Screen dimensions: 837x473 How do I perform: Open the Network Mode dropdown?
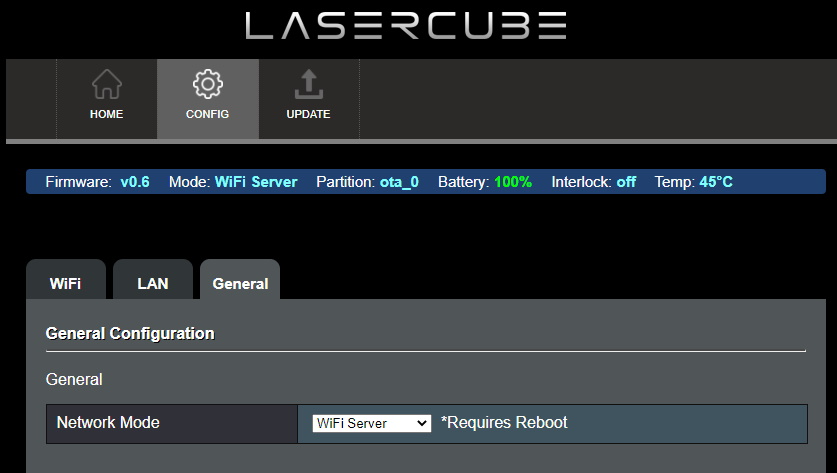(x=371, y=423)
